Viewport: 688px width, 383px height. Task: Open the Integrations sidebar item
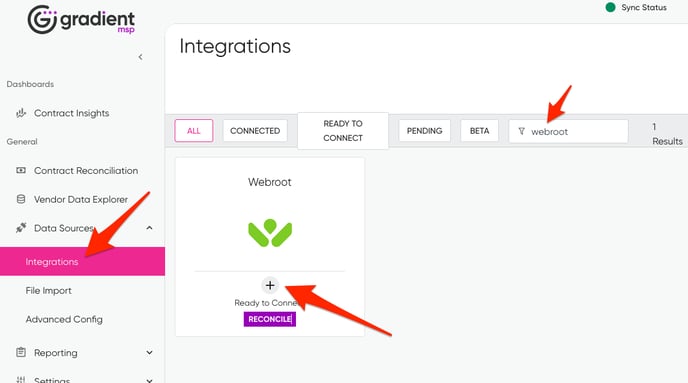[x=82, y=261]
